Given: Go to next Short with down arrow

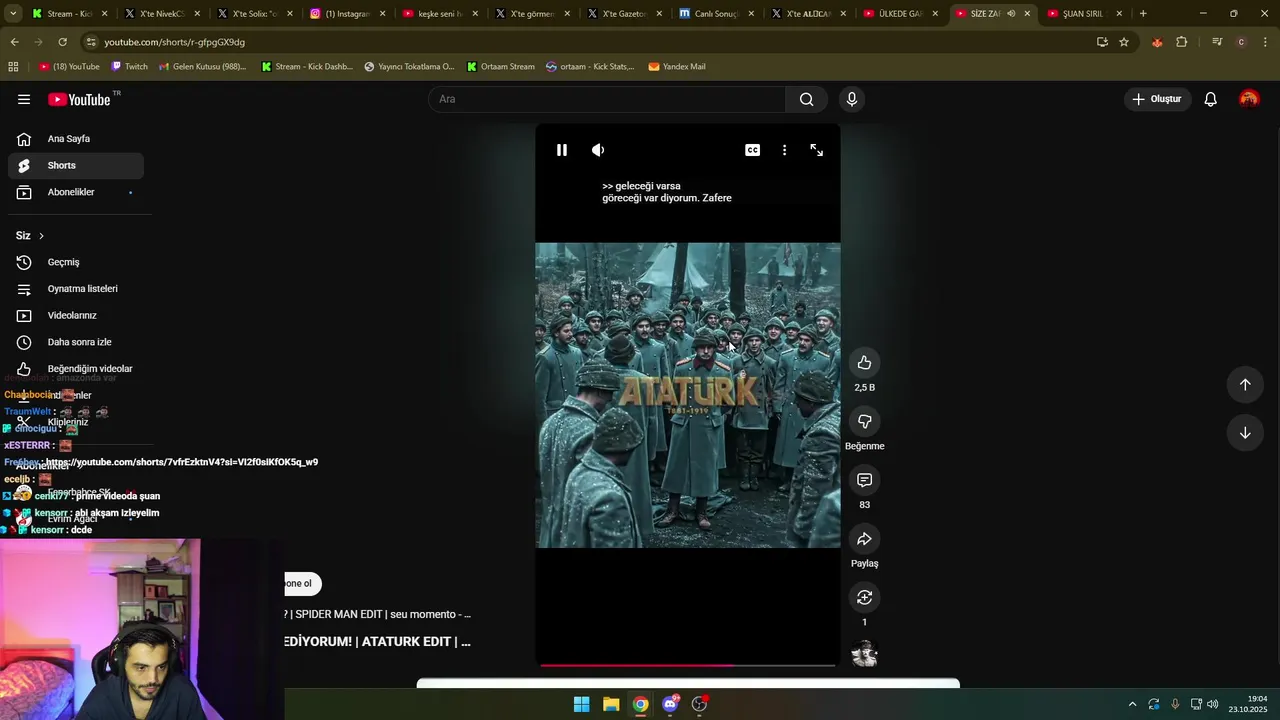Looking at the screenshot, I should [x=1245, y=433].
